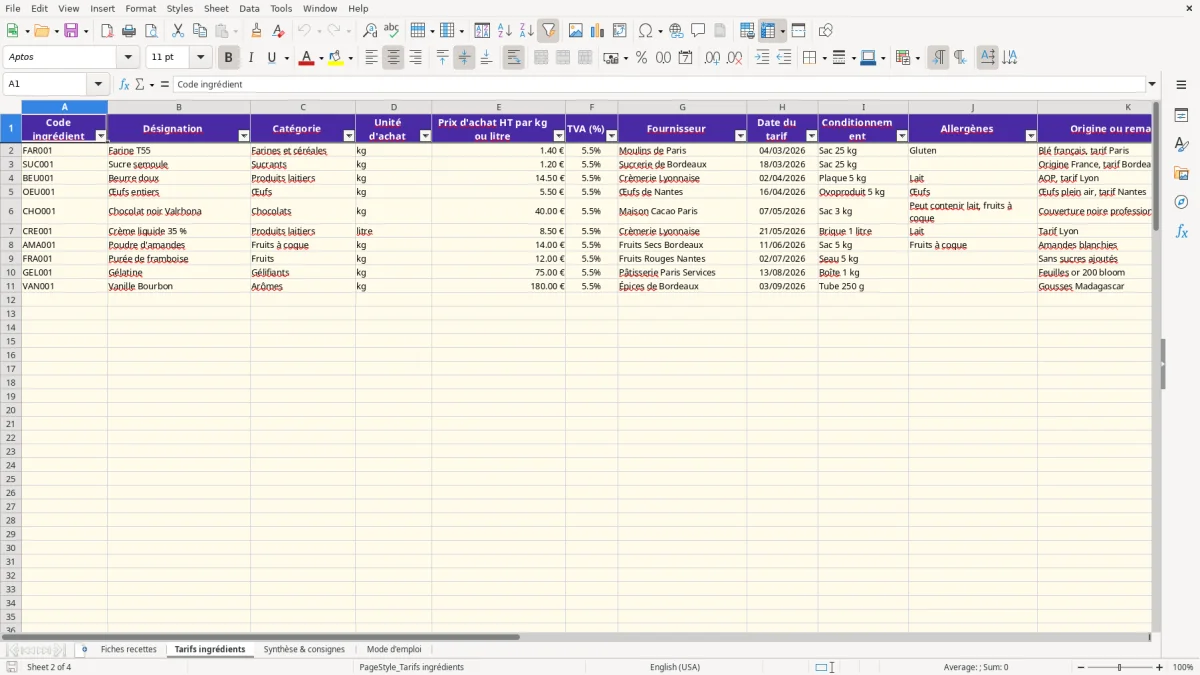Screen dimensions: 1200x675
Task: Switch to the Mode d'emploi sheet tab
Action: (x=394, y=650)
